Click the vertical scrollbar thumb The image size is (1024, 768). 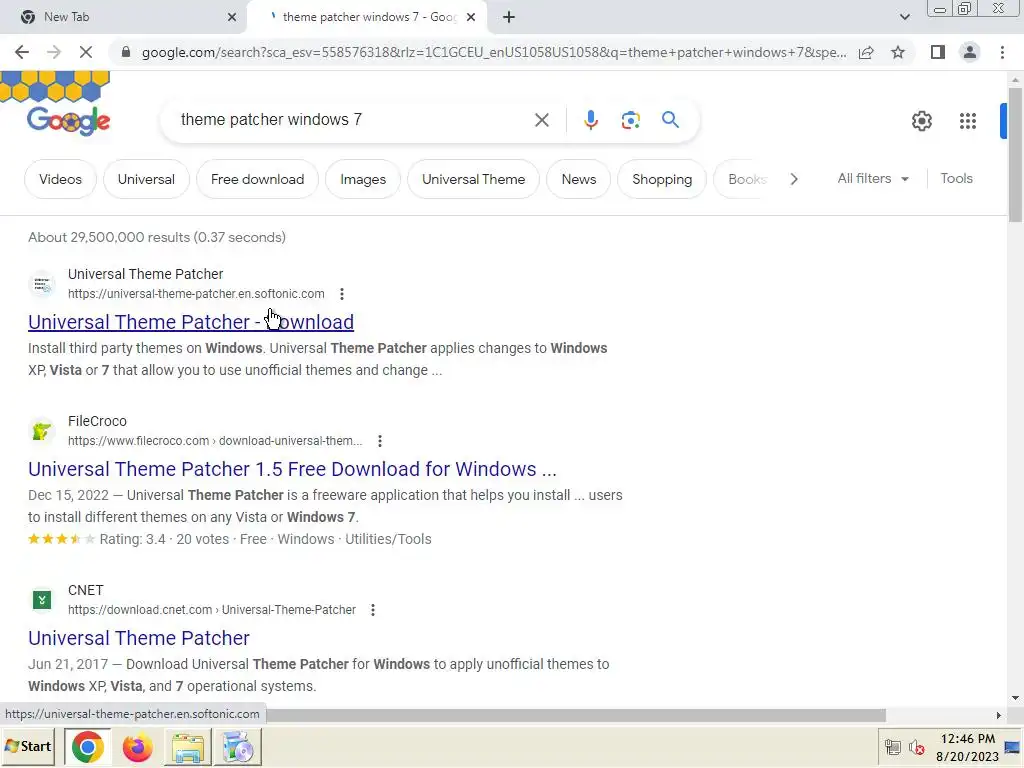1015,154
